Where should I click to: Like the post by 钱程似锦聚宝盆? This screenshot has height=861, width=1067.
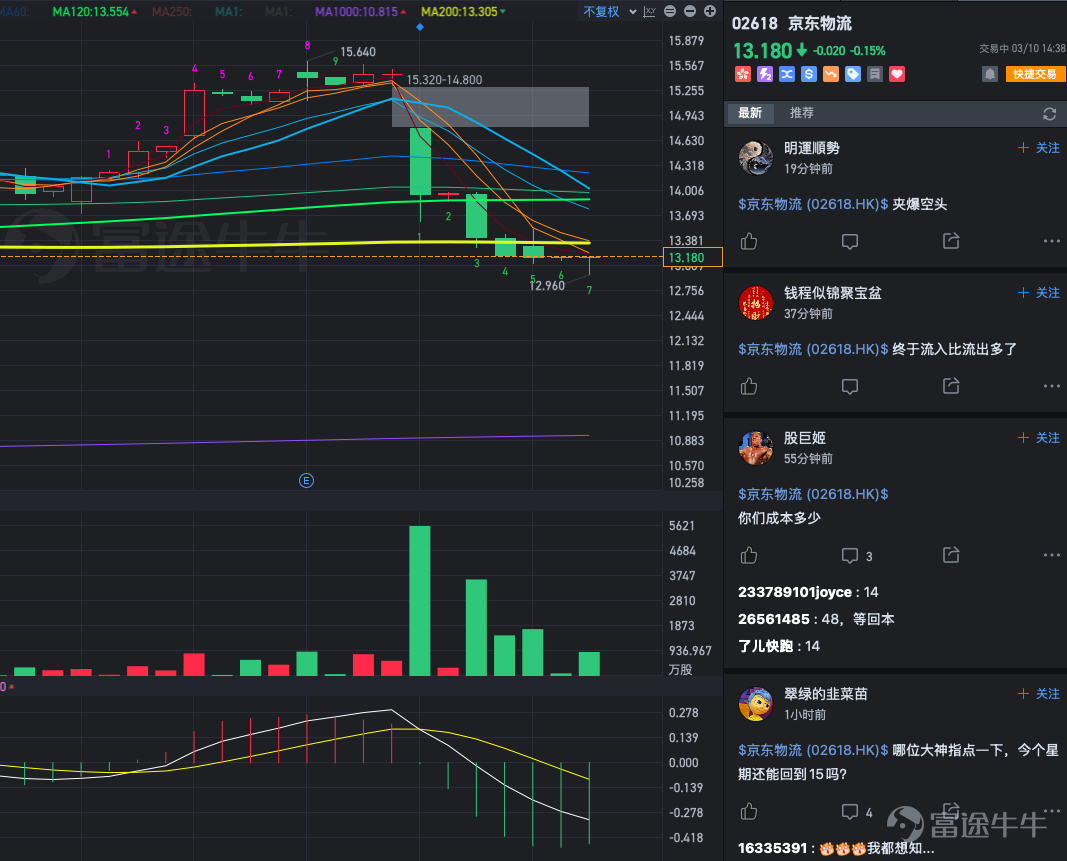point(749,386)
